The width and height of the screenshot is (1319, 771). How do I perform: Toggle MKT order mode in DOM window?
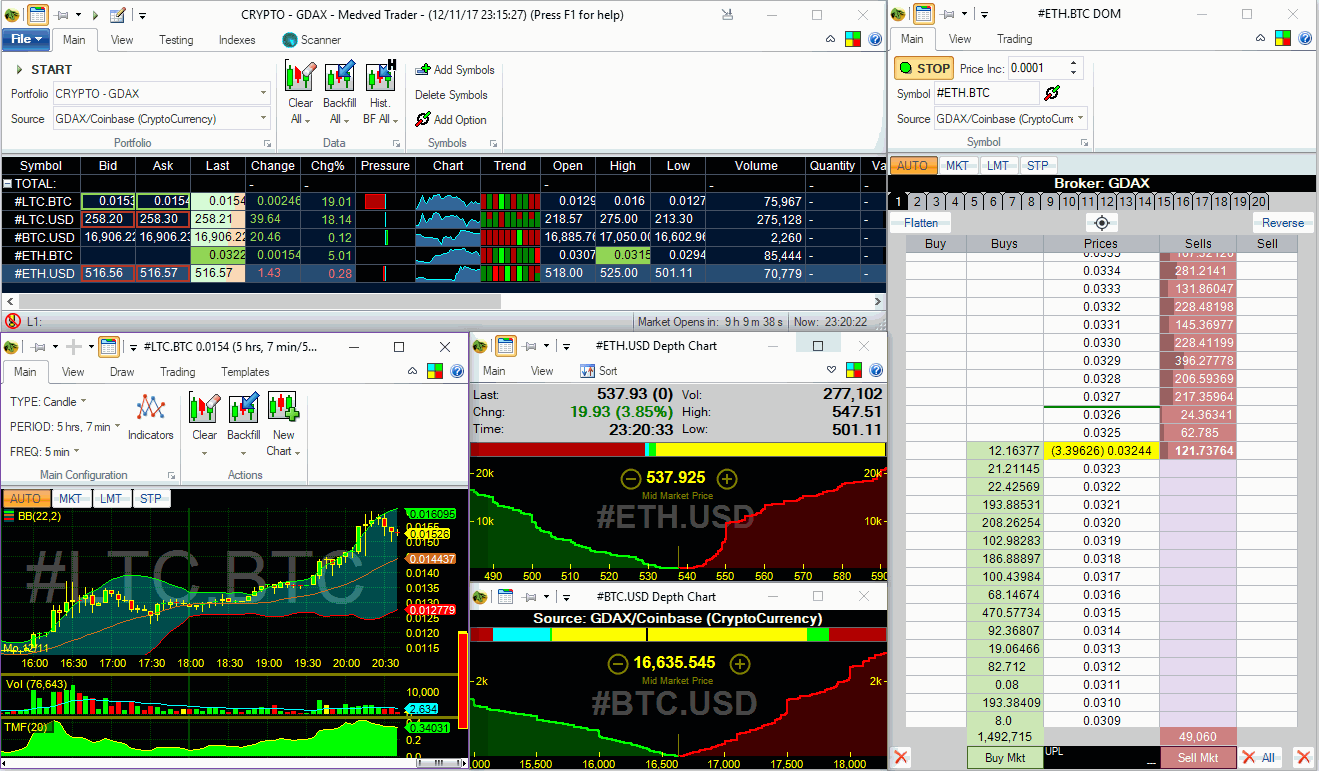click(957, 166)
